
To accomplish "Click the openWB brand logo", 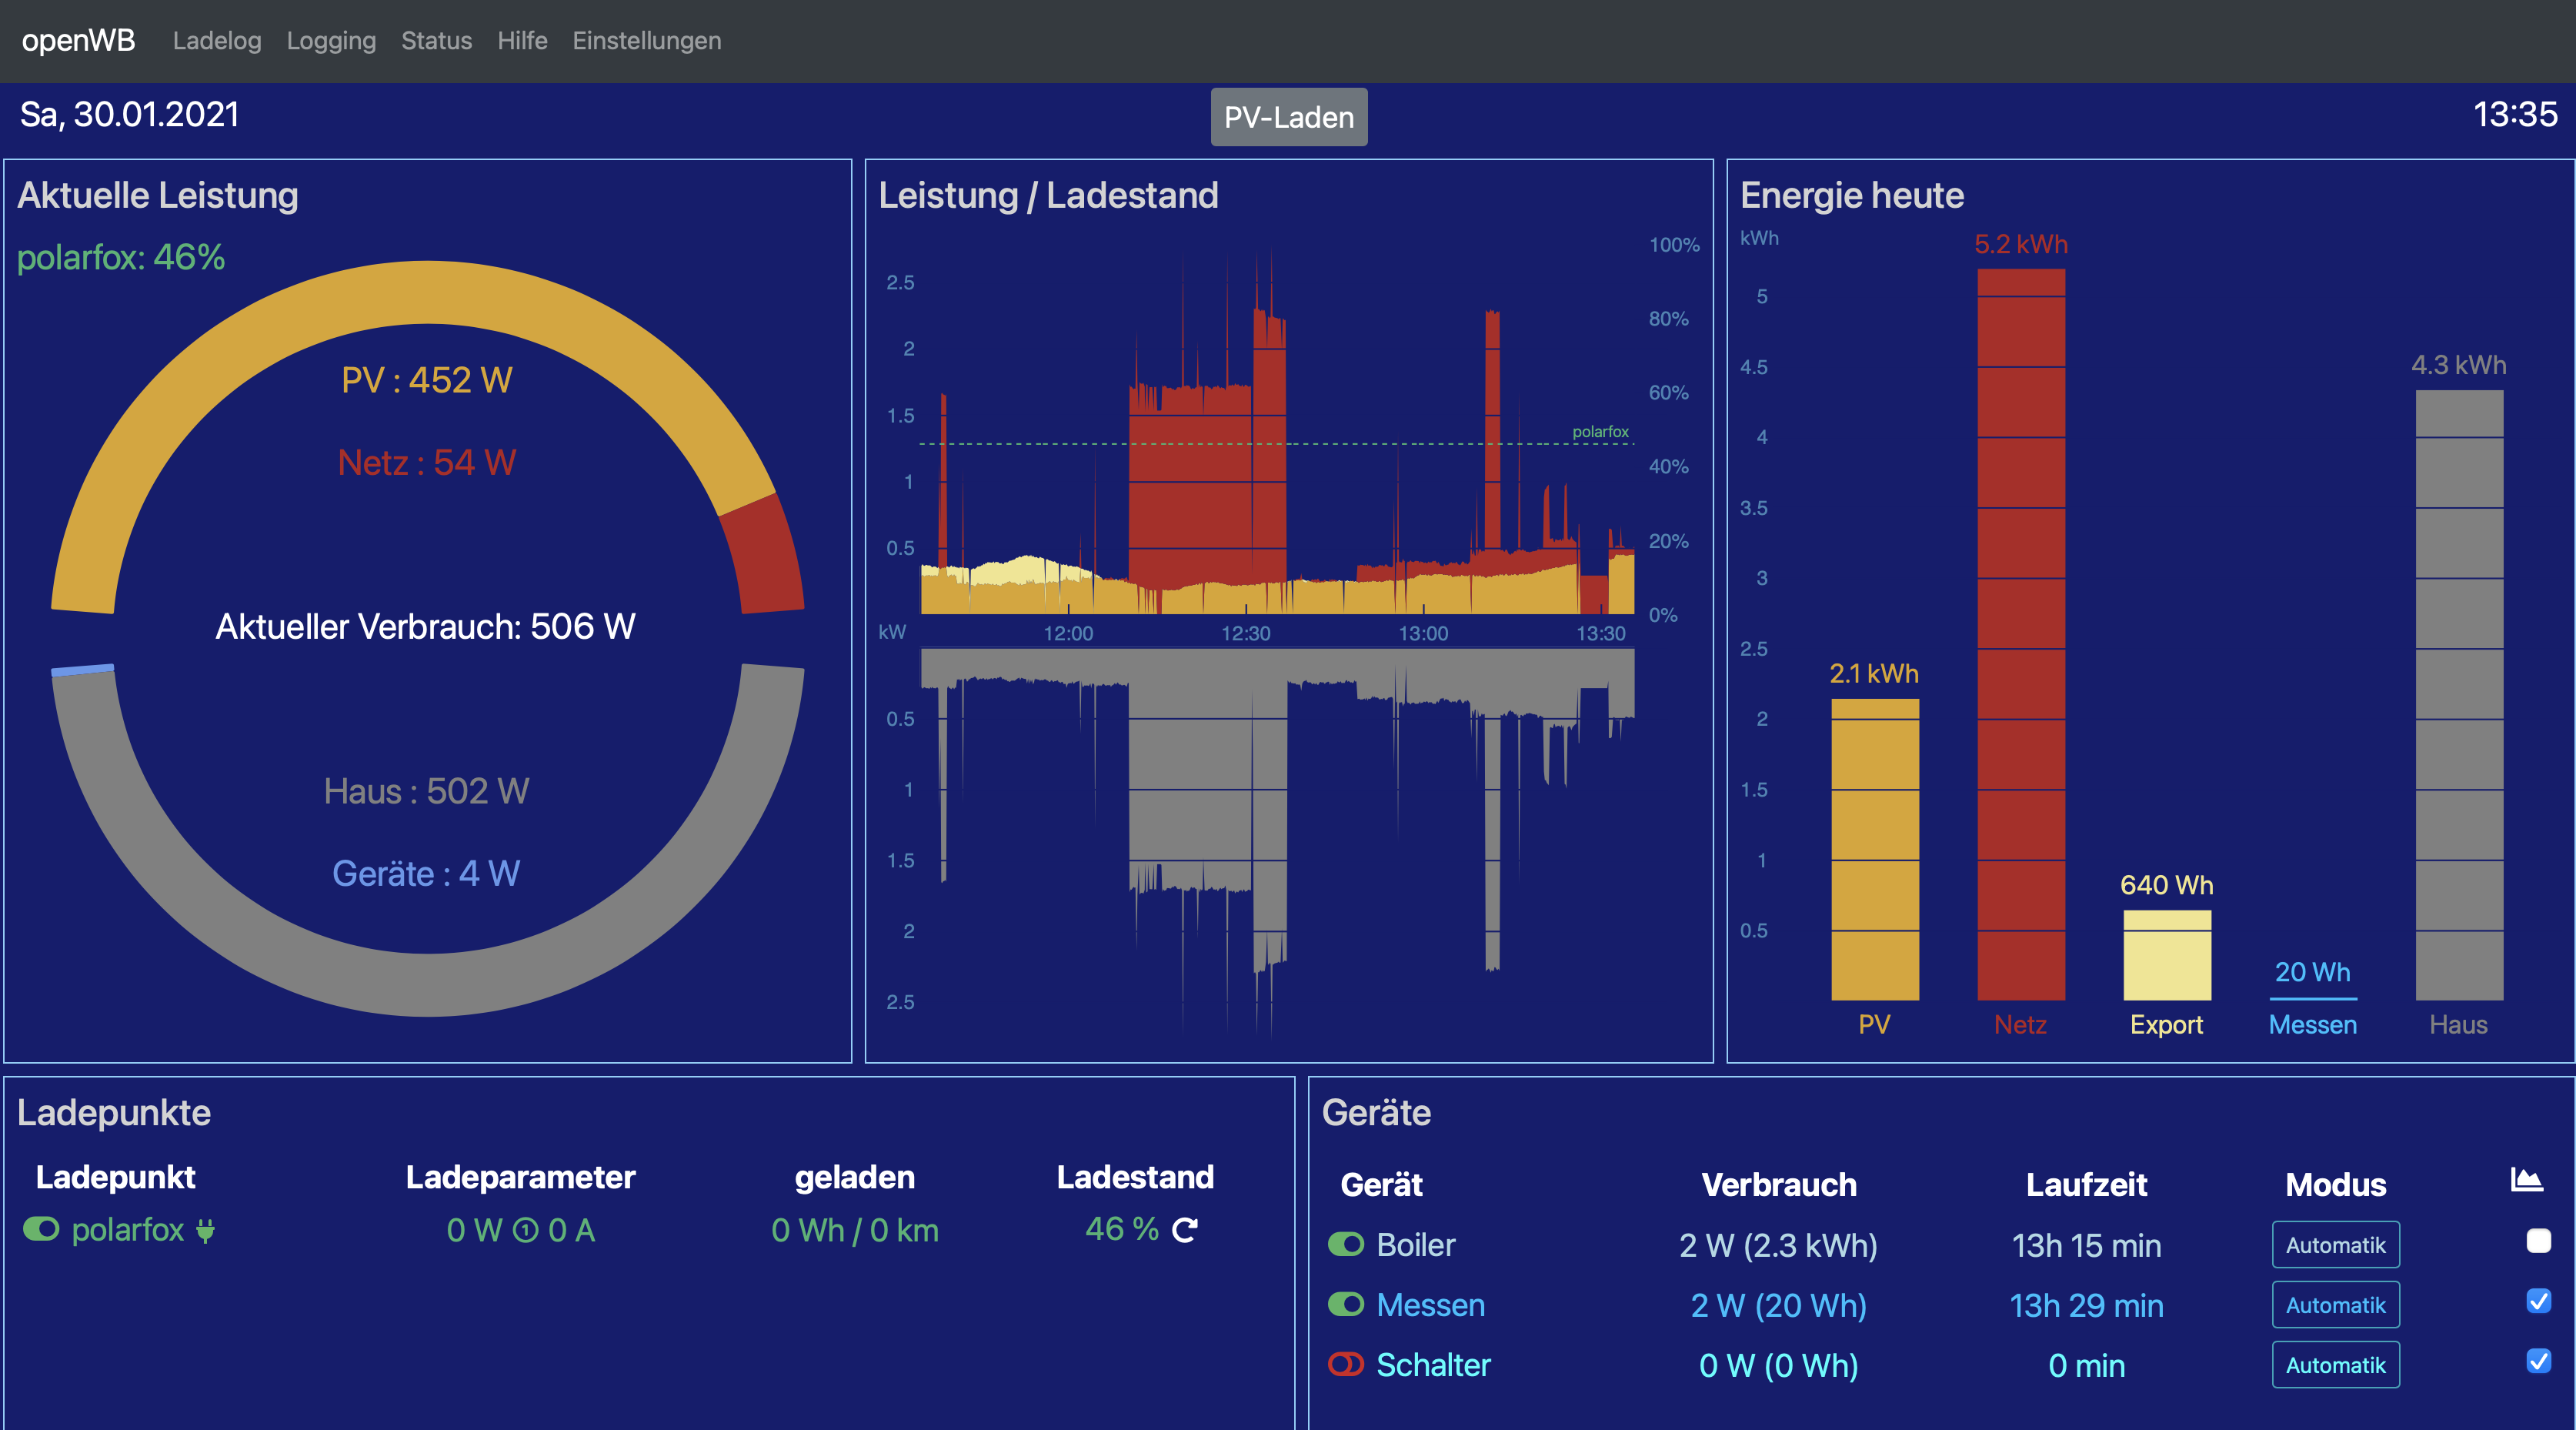I will point(78,41).
